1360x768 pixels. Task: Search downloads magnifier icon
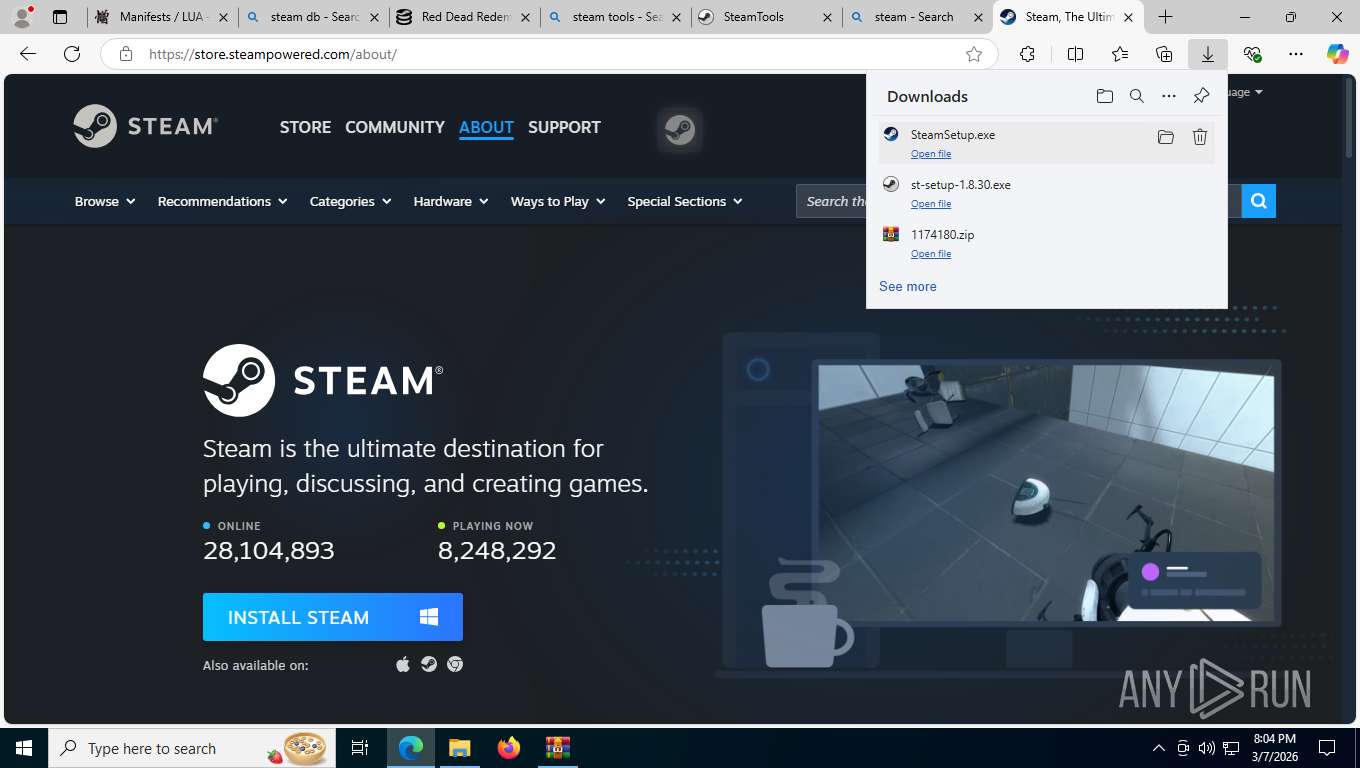(x=1136, y=96)
